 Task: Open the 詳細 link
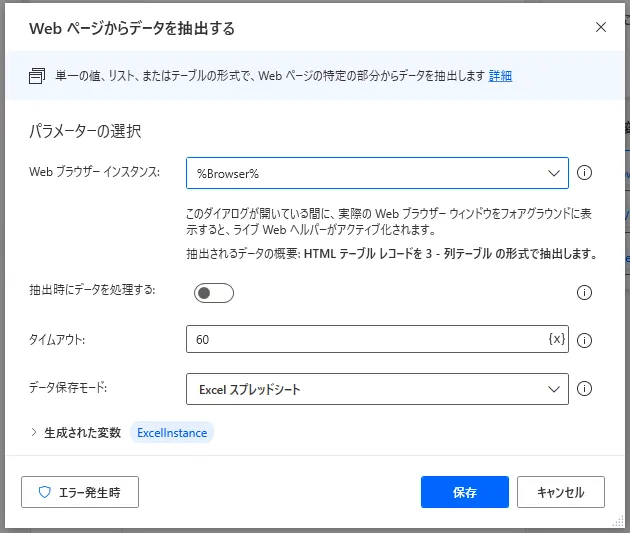500,76
